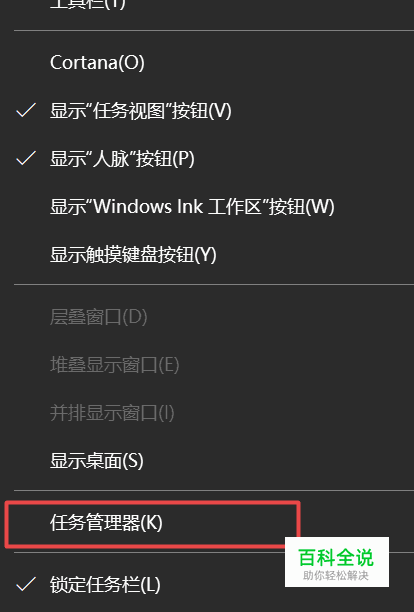Choose 并排显示窗口(I) entry

coord(207,413)
